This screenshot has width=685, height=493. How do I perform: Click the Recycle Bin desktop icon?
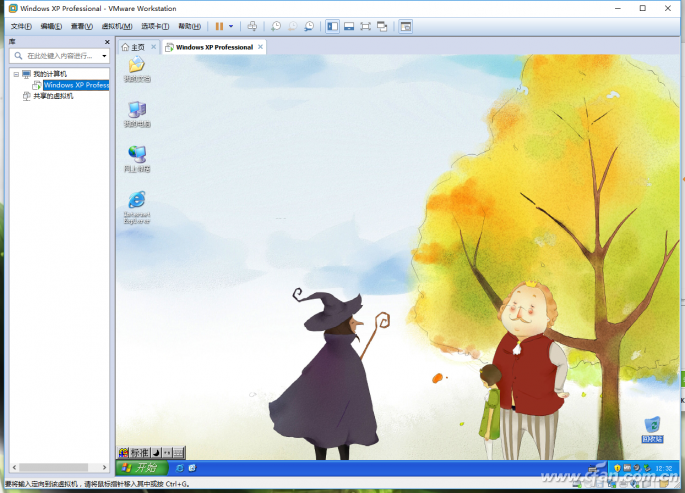pos(652,430)
